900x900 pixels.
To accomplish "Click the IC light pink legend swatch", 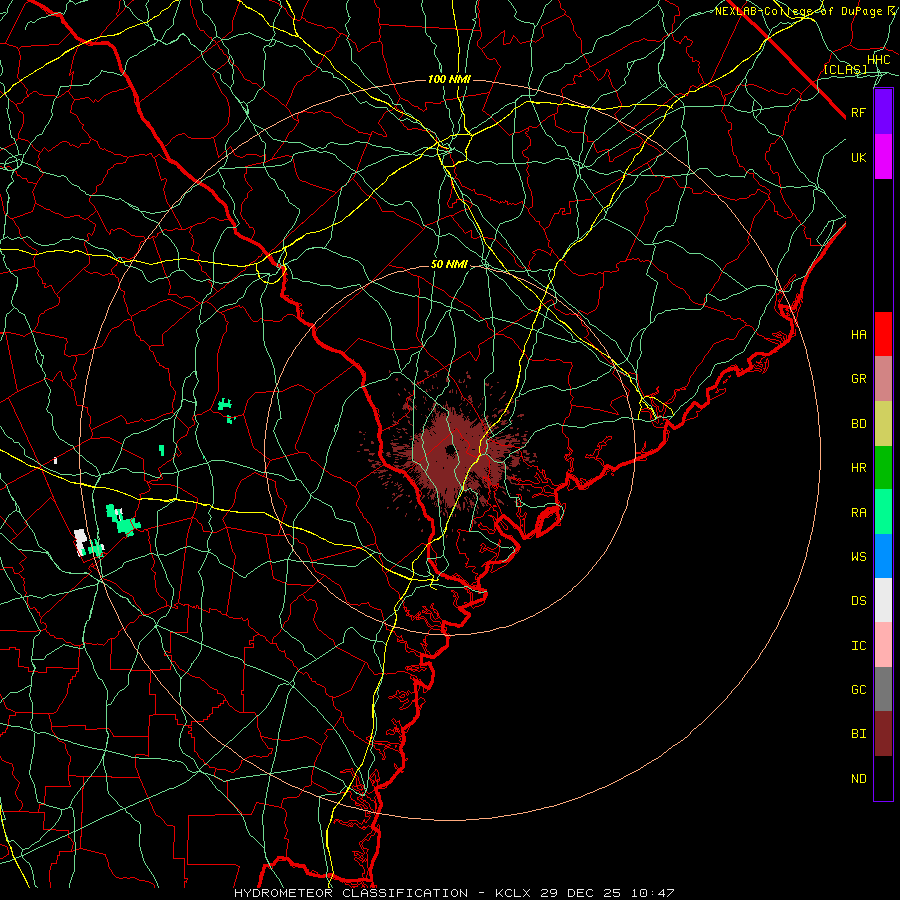I will 883,645.
